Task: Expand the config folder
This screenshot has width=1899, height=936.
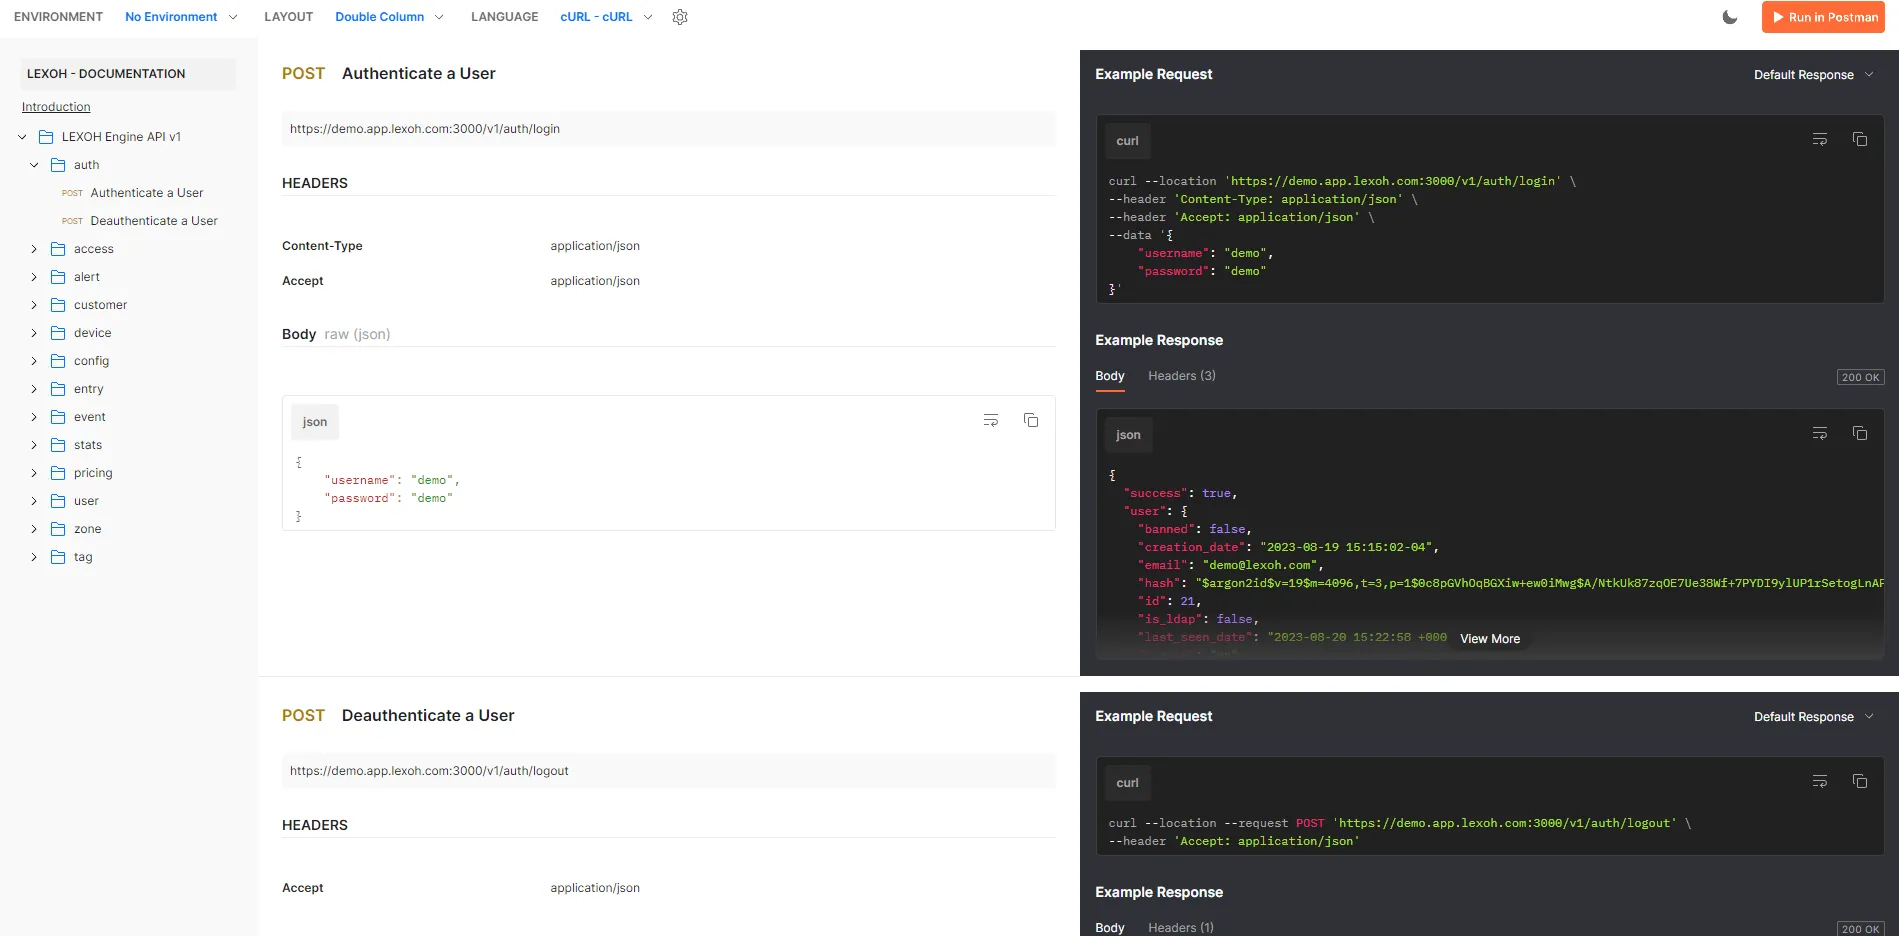Action: pyautogui.click(x=34, y=361)
